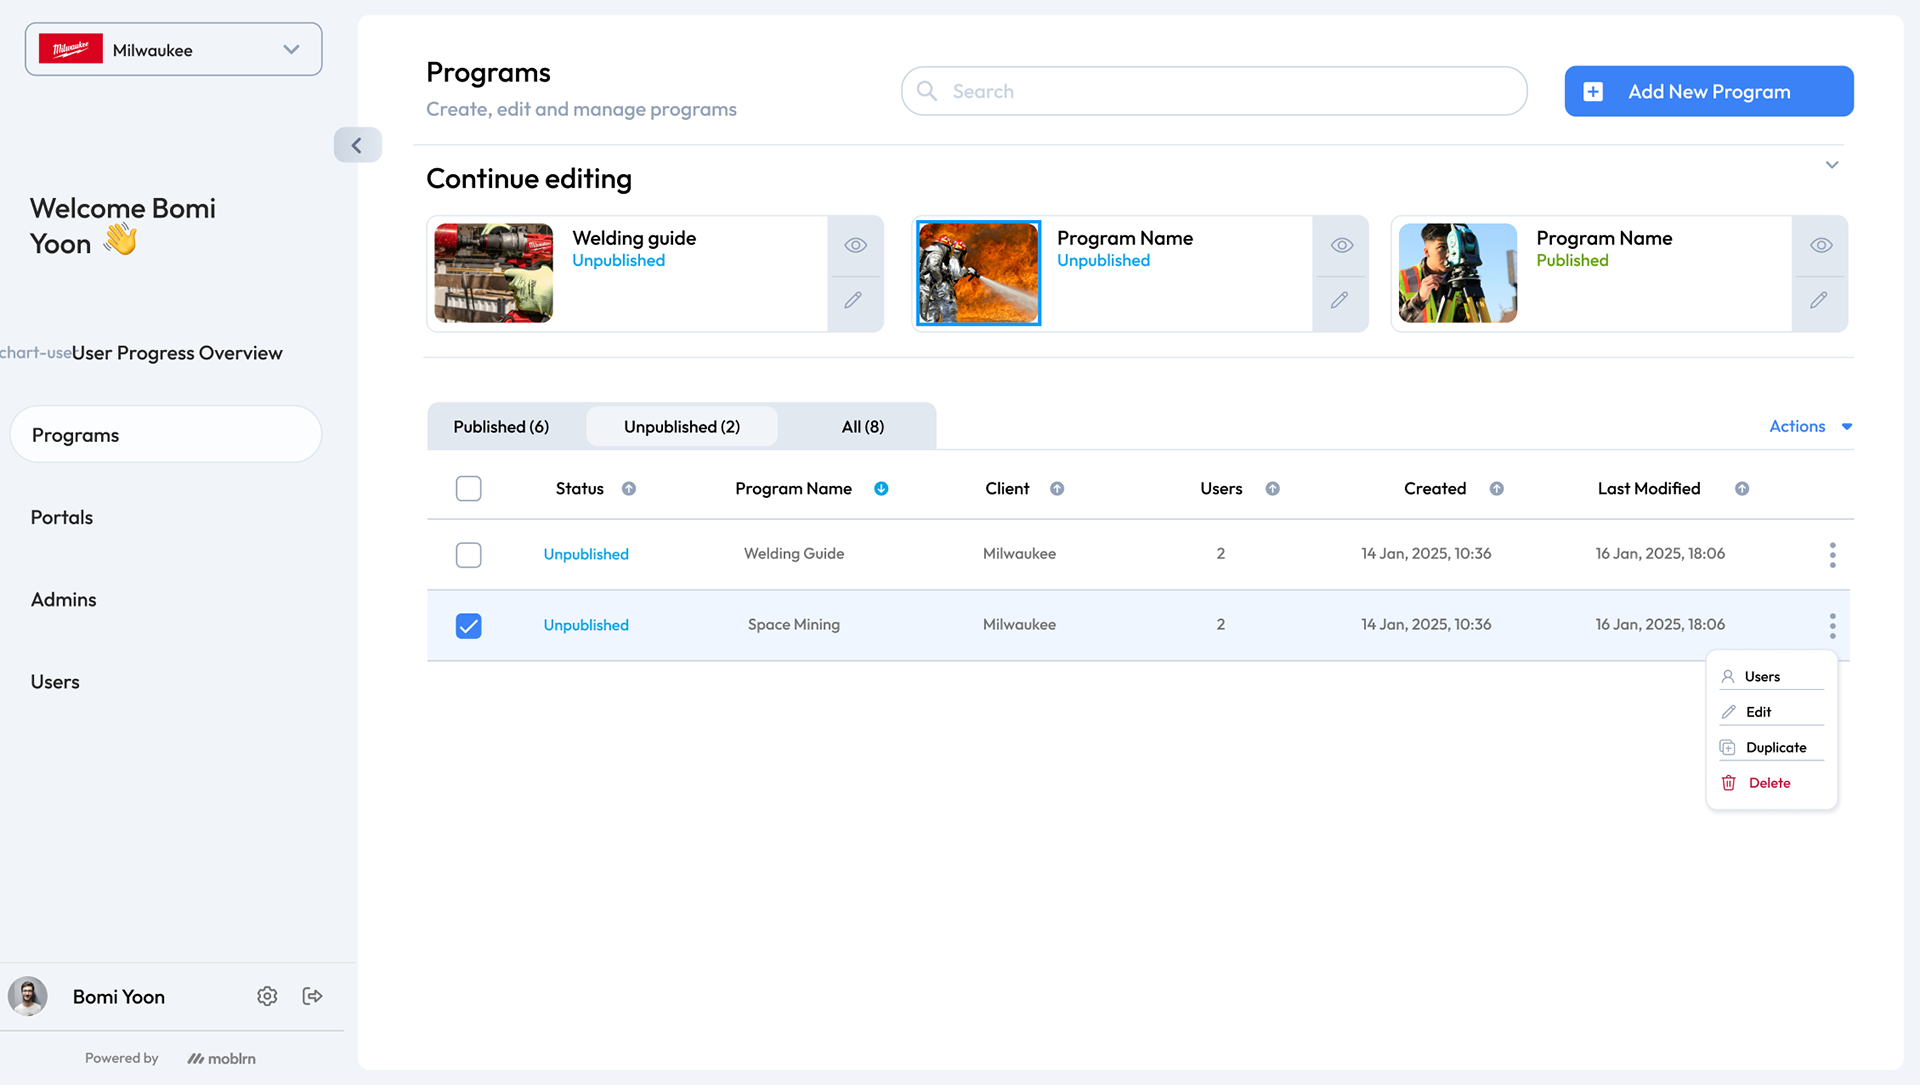Sort by Last Modified column arrow
This screenshot has height=1085, width=1920.
[x=1741, y=489]
